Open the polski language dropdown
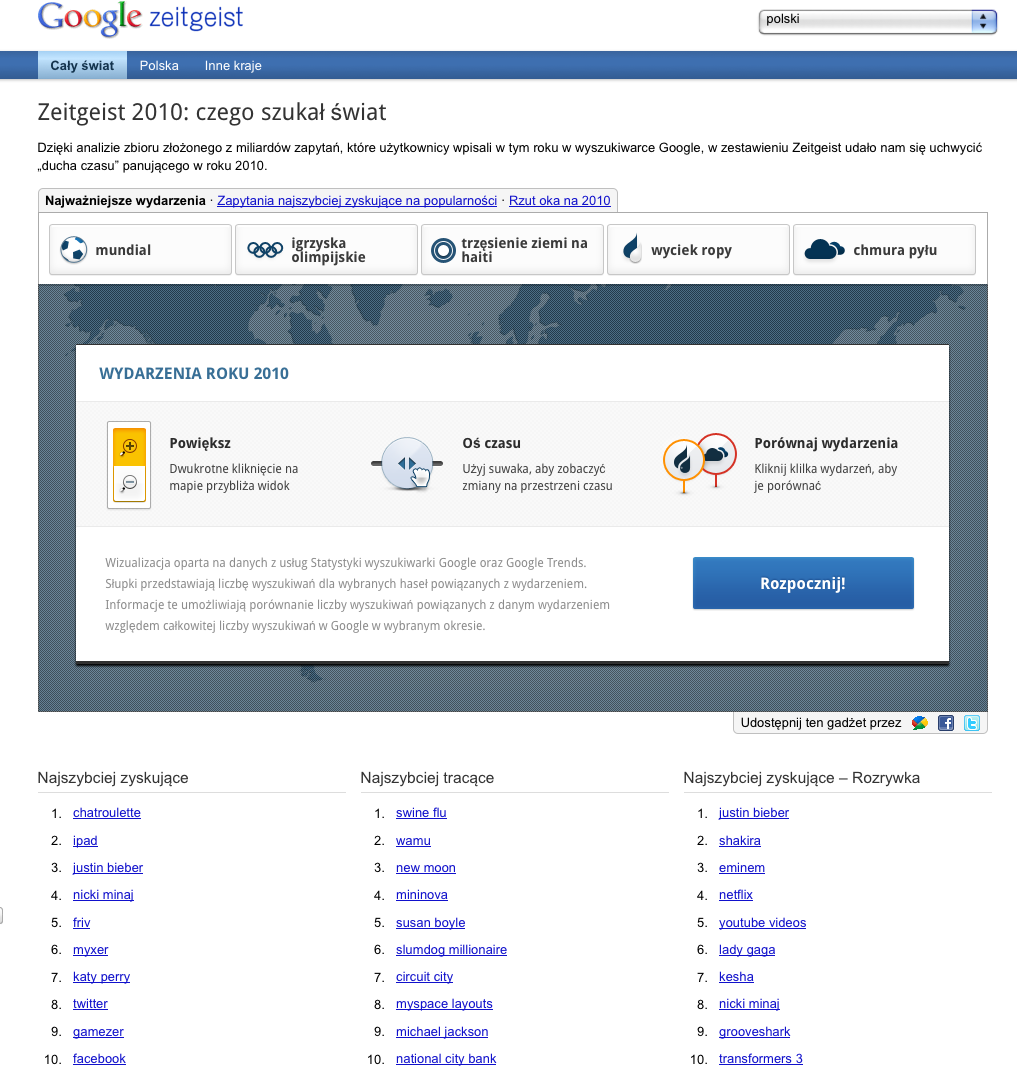 click(x=878, y=21)
